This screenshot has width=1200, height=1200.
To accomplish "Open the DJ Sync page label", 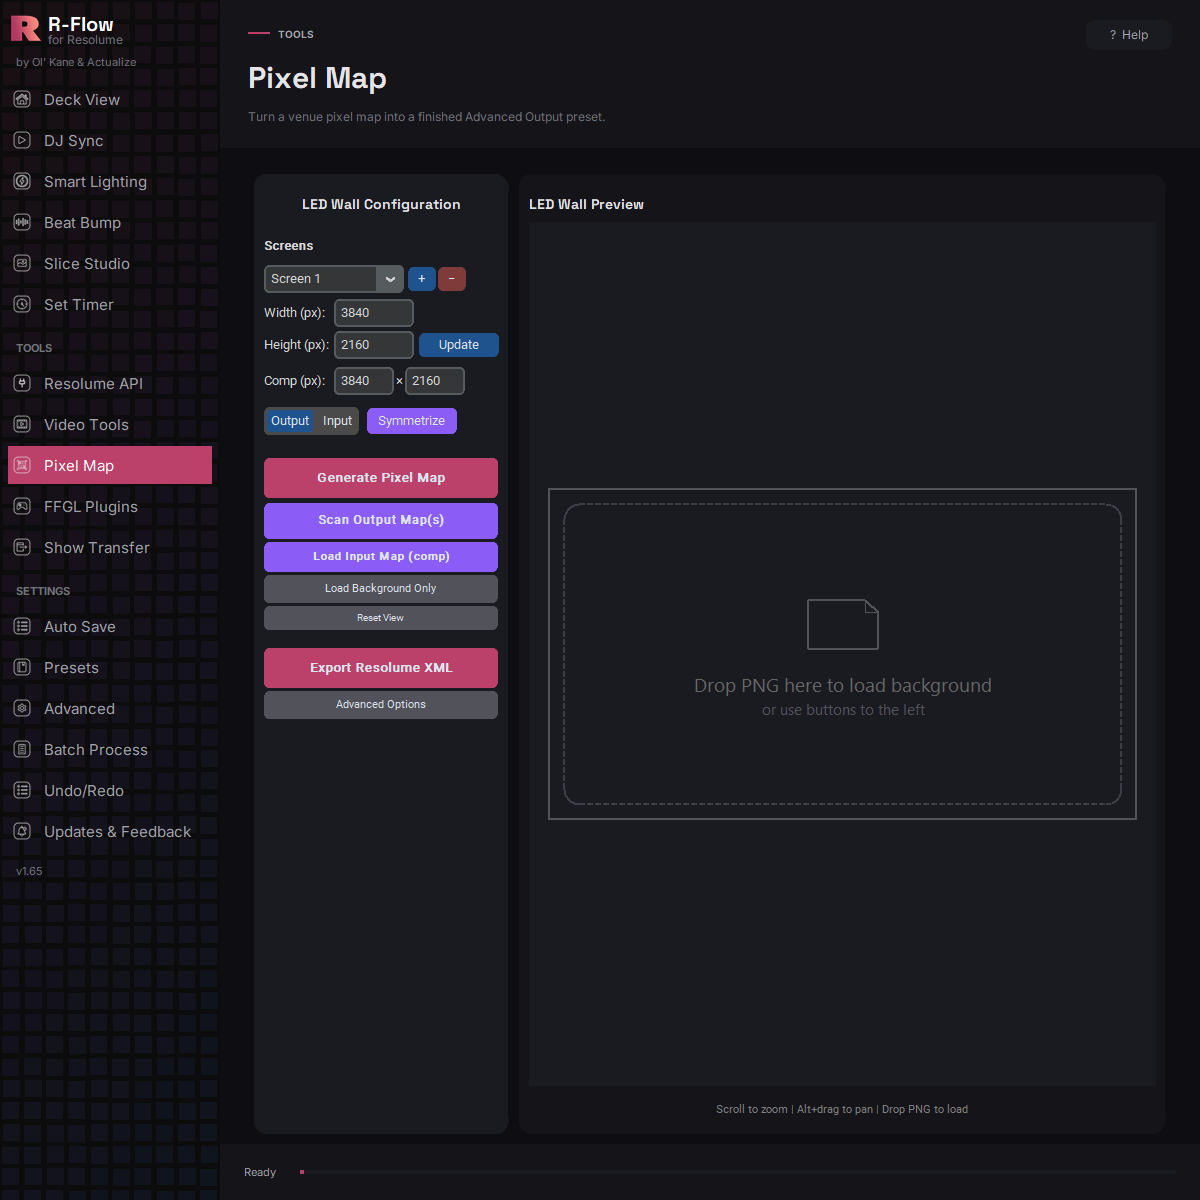I will pos(74,141).
